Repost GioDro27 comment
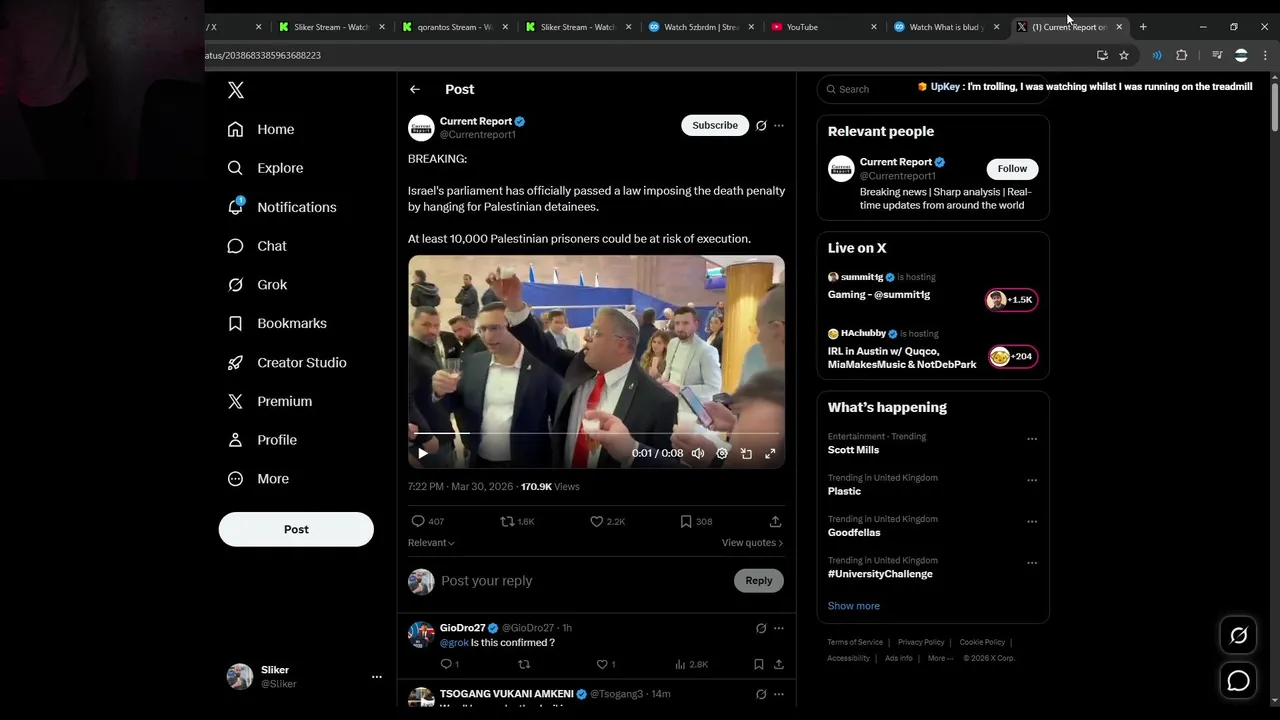1280x720 pixels. point(524,664)
